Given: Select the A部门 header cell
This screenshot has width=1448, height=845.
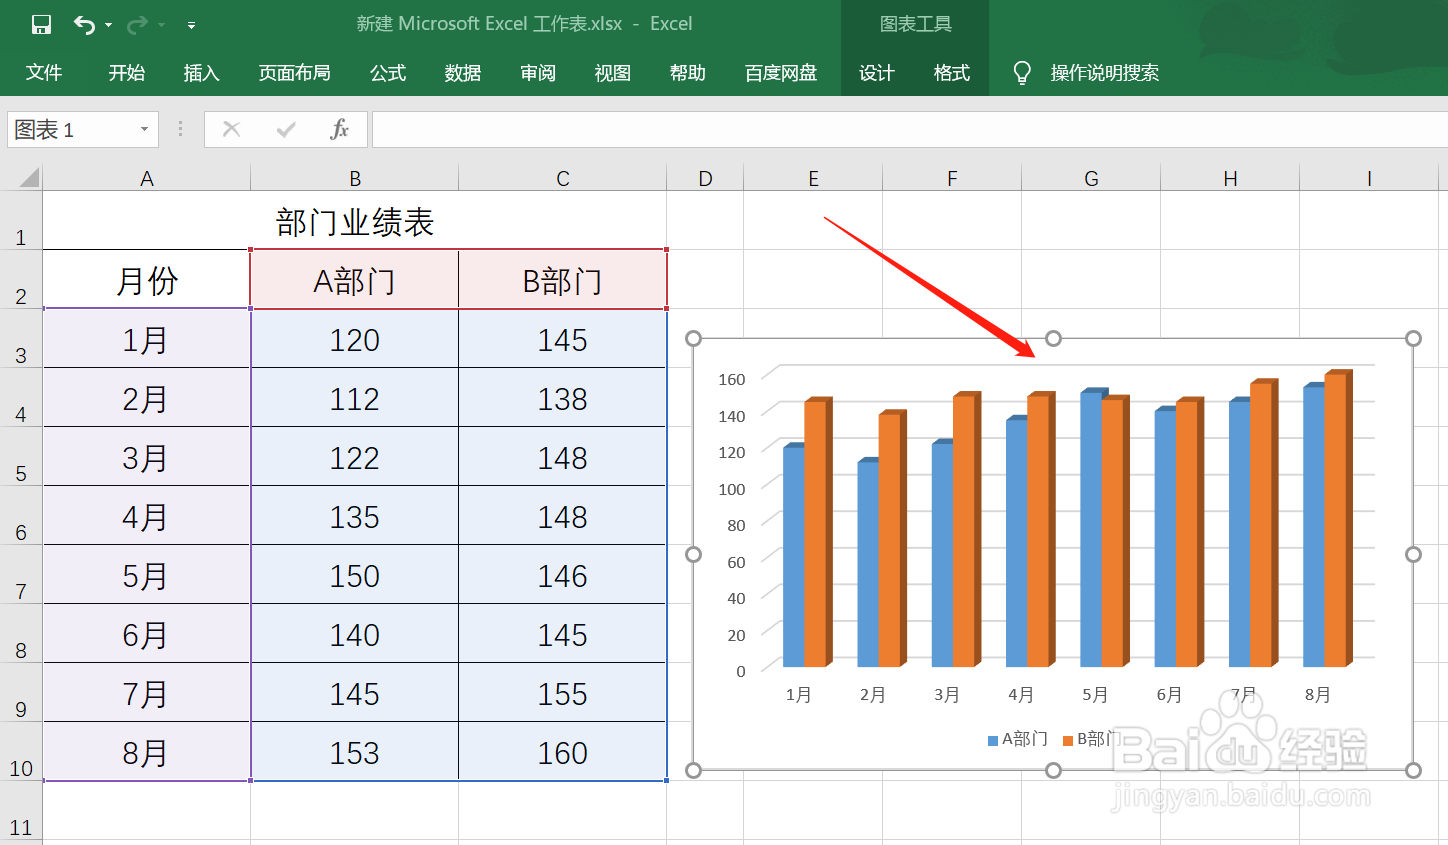Looking at the screenshot, I should 355,280.
